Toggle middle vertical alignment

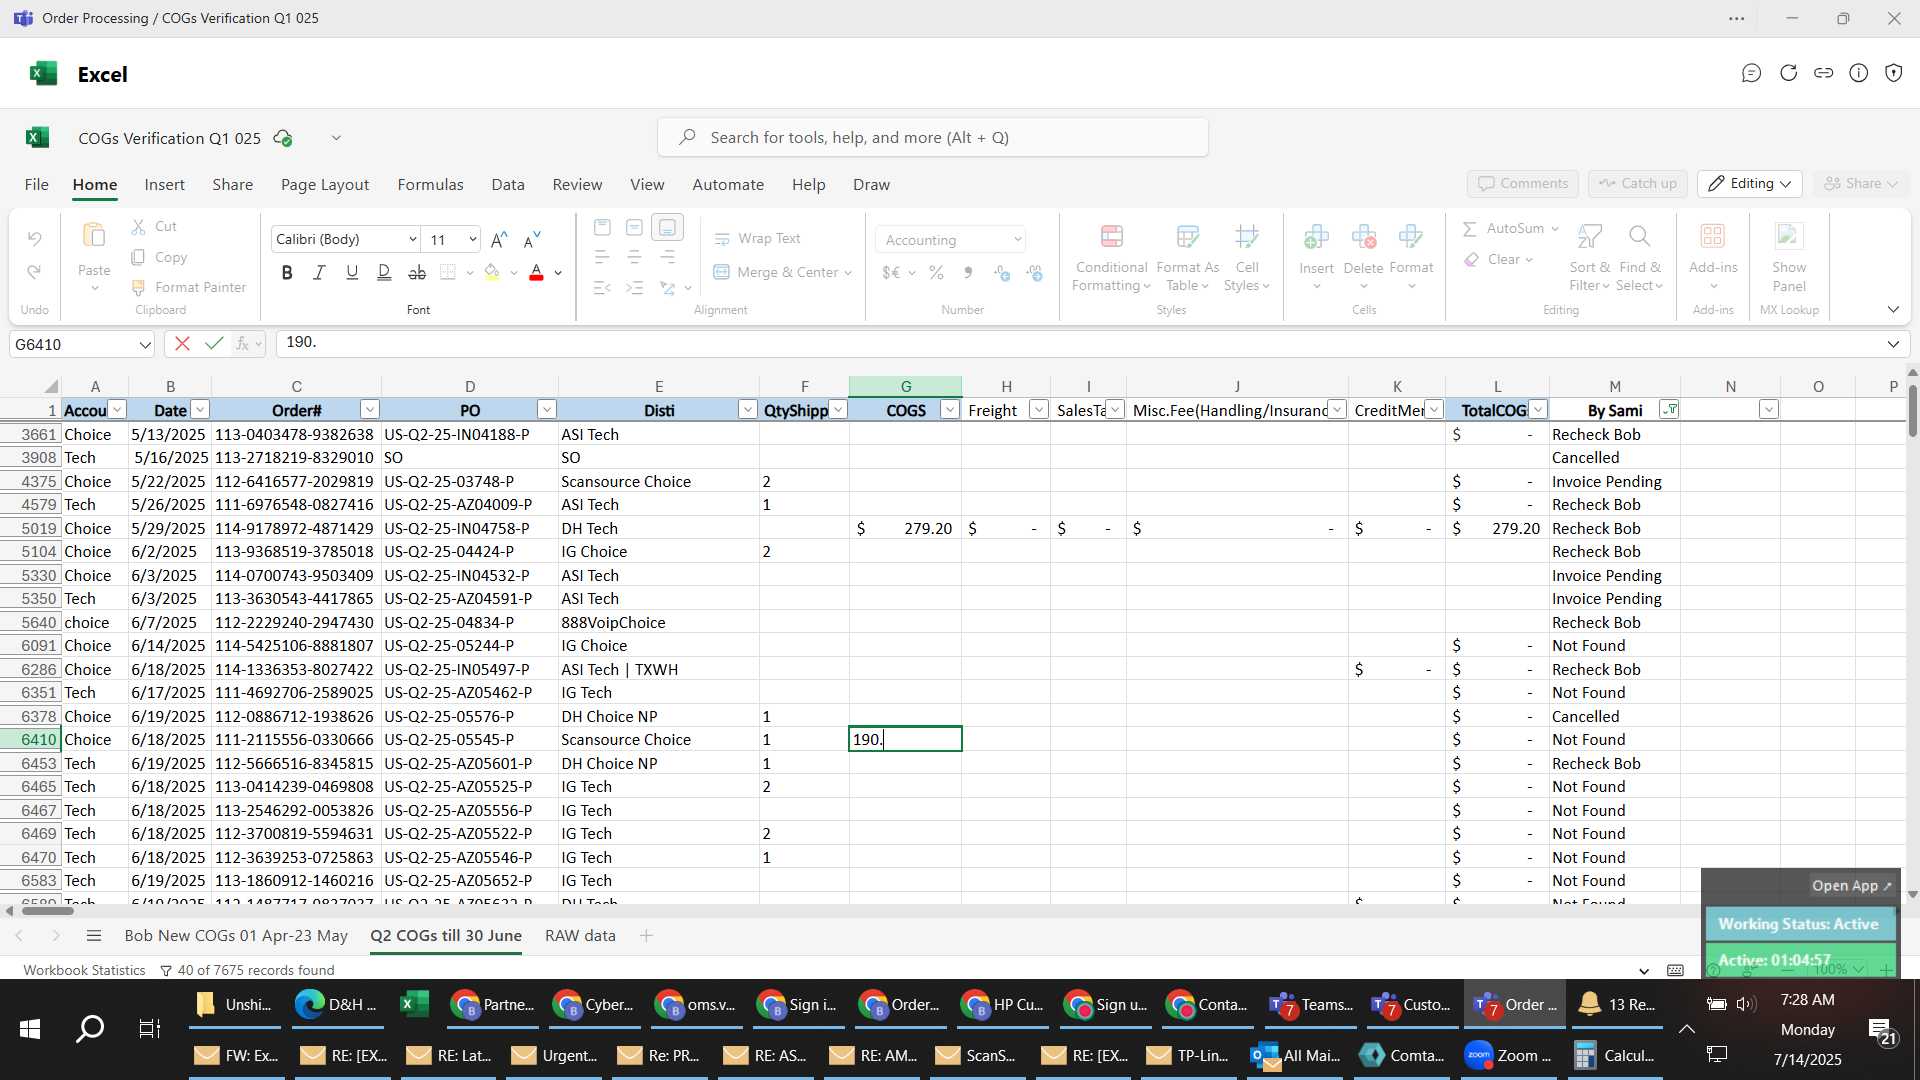point(634,228)
